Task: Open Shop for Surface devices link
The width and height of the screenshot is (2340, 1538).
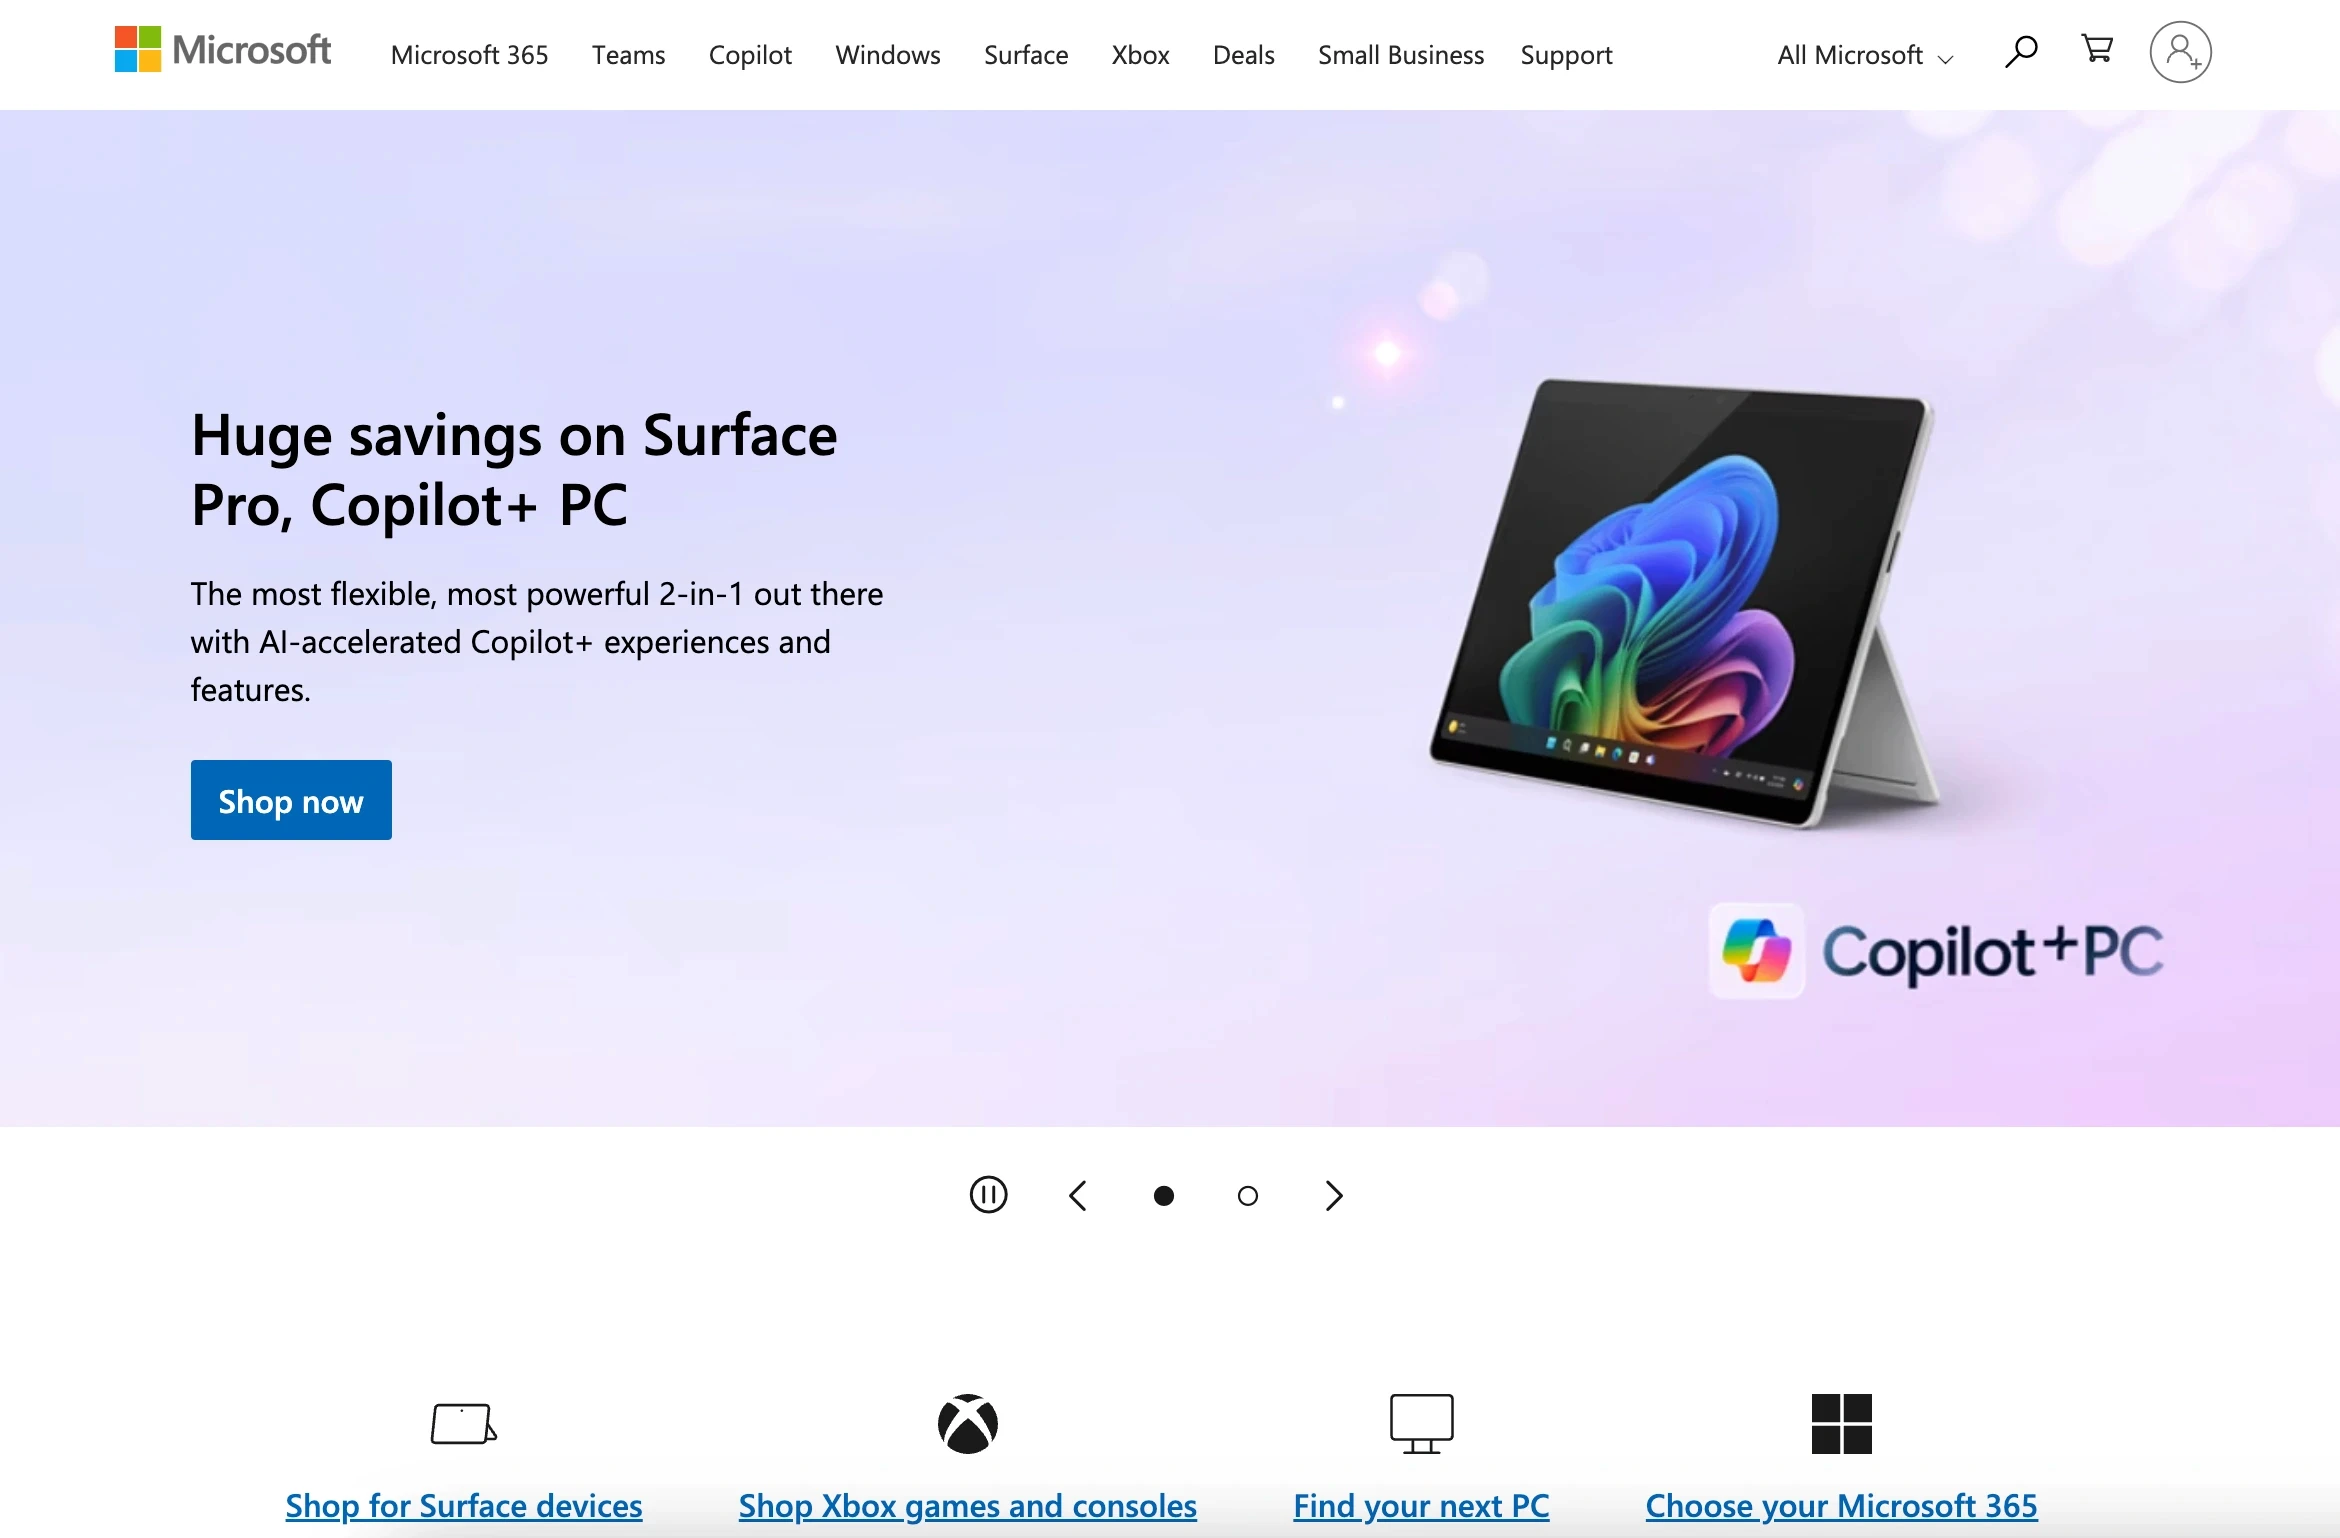Action: tap(464, 1505)
